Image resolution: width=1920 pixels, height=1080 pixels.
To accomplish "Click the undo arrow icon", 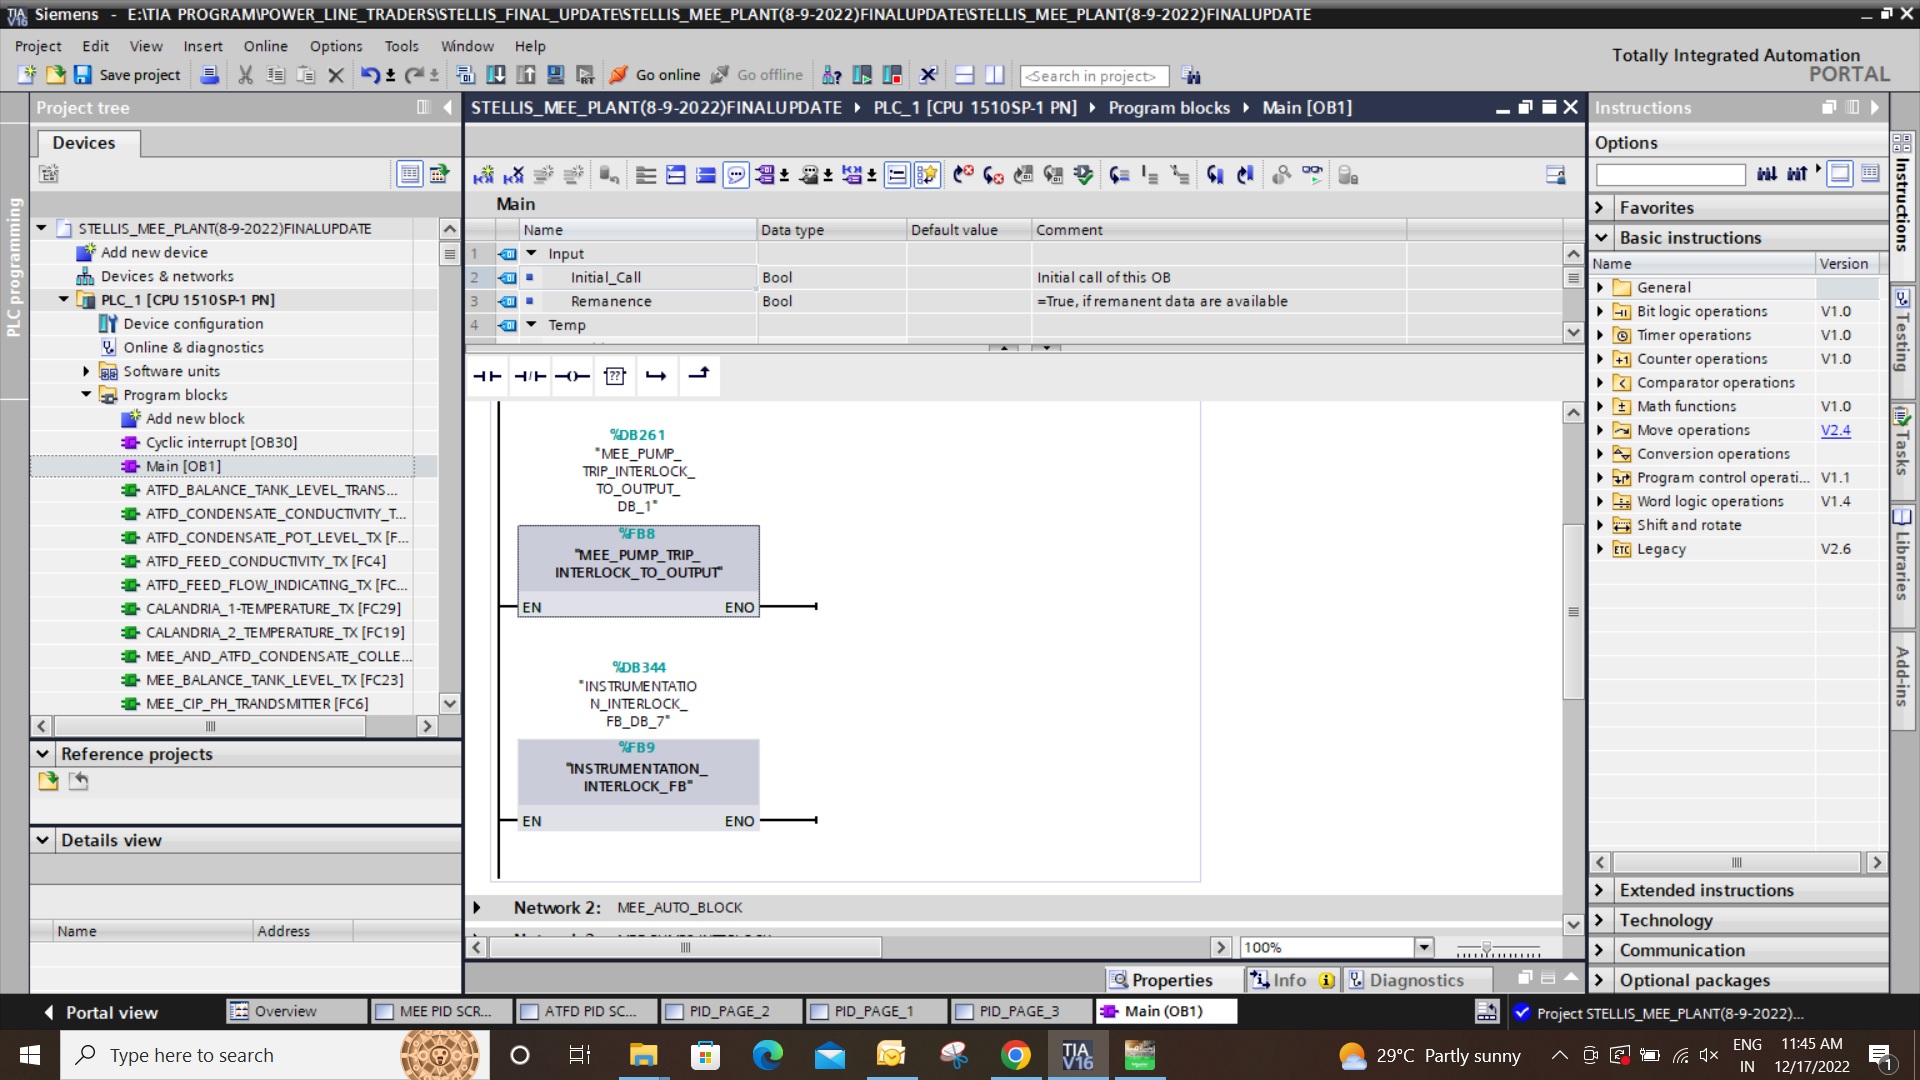I will (x=369, y=75).
